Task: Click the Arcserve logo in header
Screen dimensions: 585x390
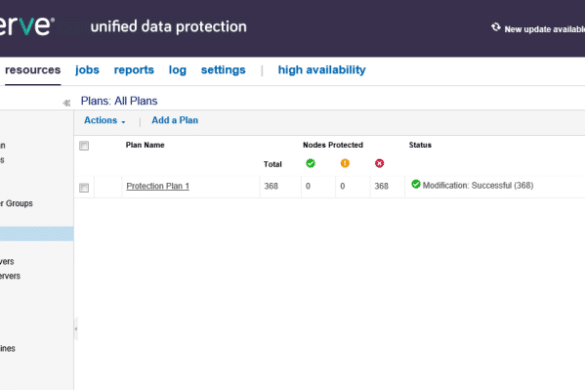Action: [x=26, y=26]
